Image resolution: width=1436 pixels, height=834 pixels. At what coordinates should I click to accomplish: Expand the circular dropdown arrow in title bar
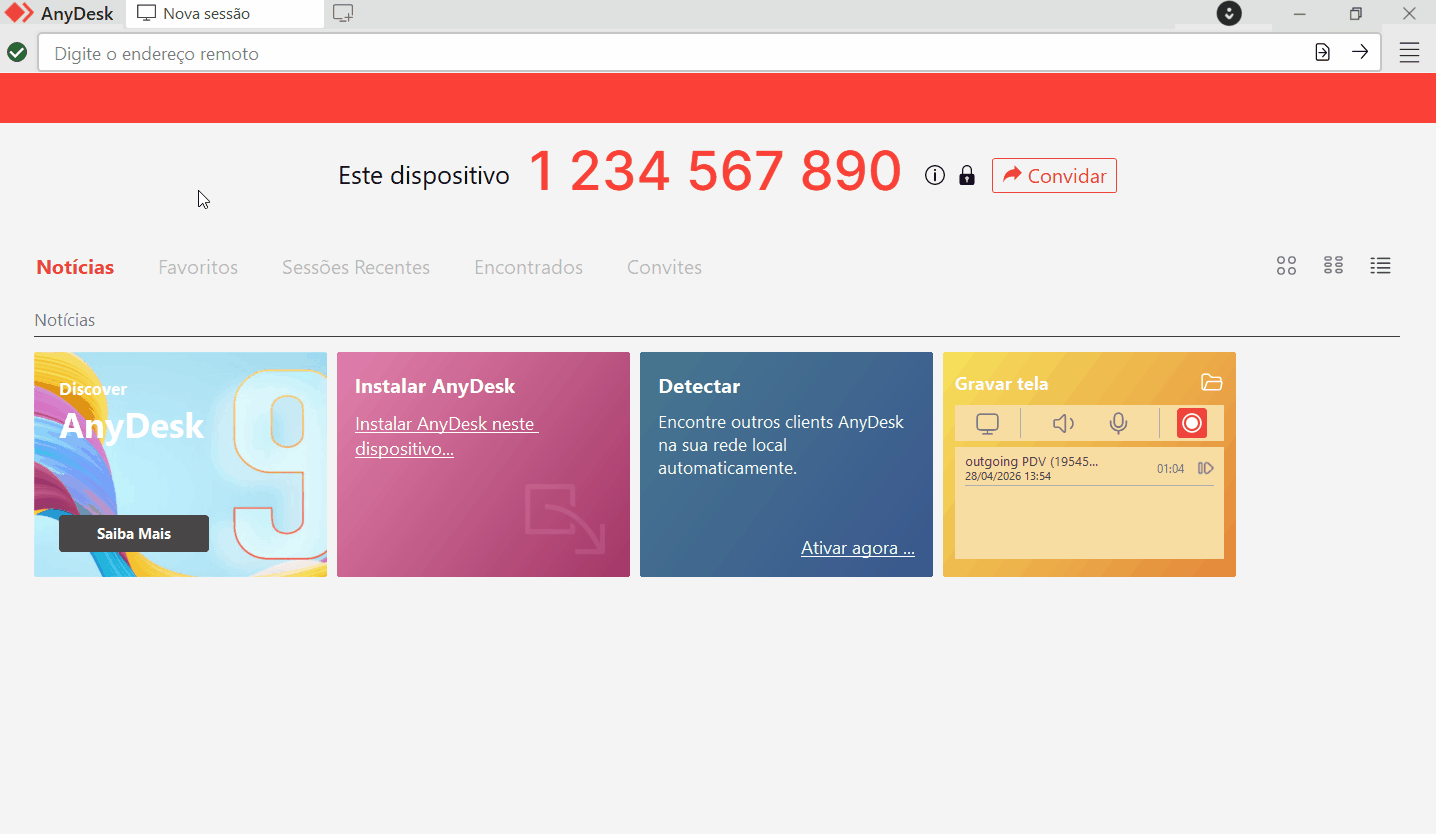(1229, 14)
